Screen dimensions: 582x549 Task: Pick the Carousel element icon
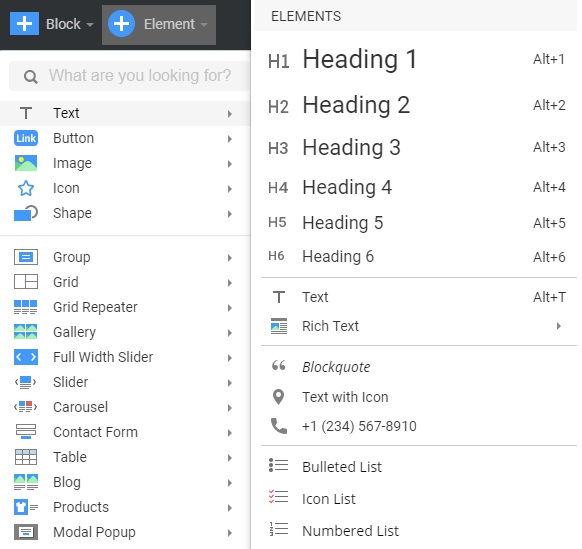click(26, 407)
